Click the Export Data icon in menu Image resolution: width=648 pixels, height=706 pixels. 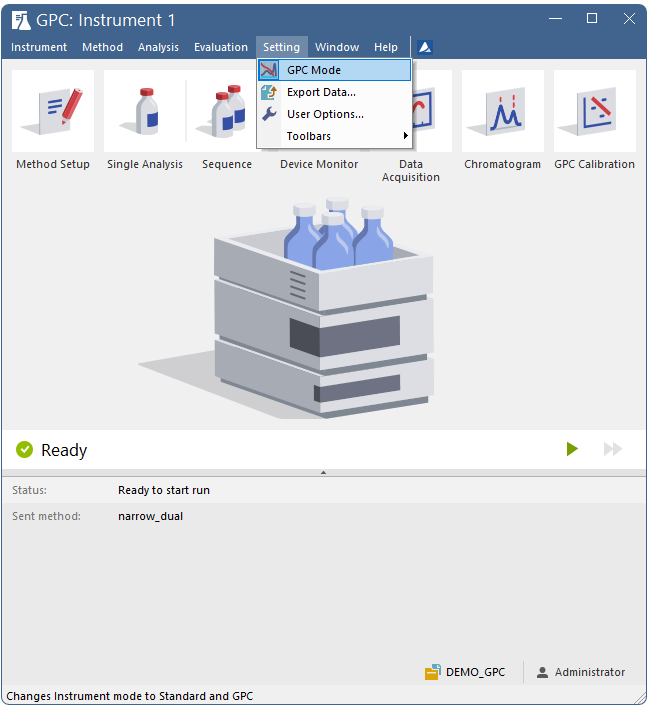point(269,92)
